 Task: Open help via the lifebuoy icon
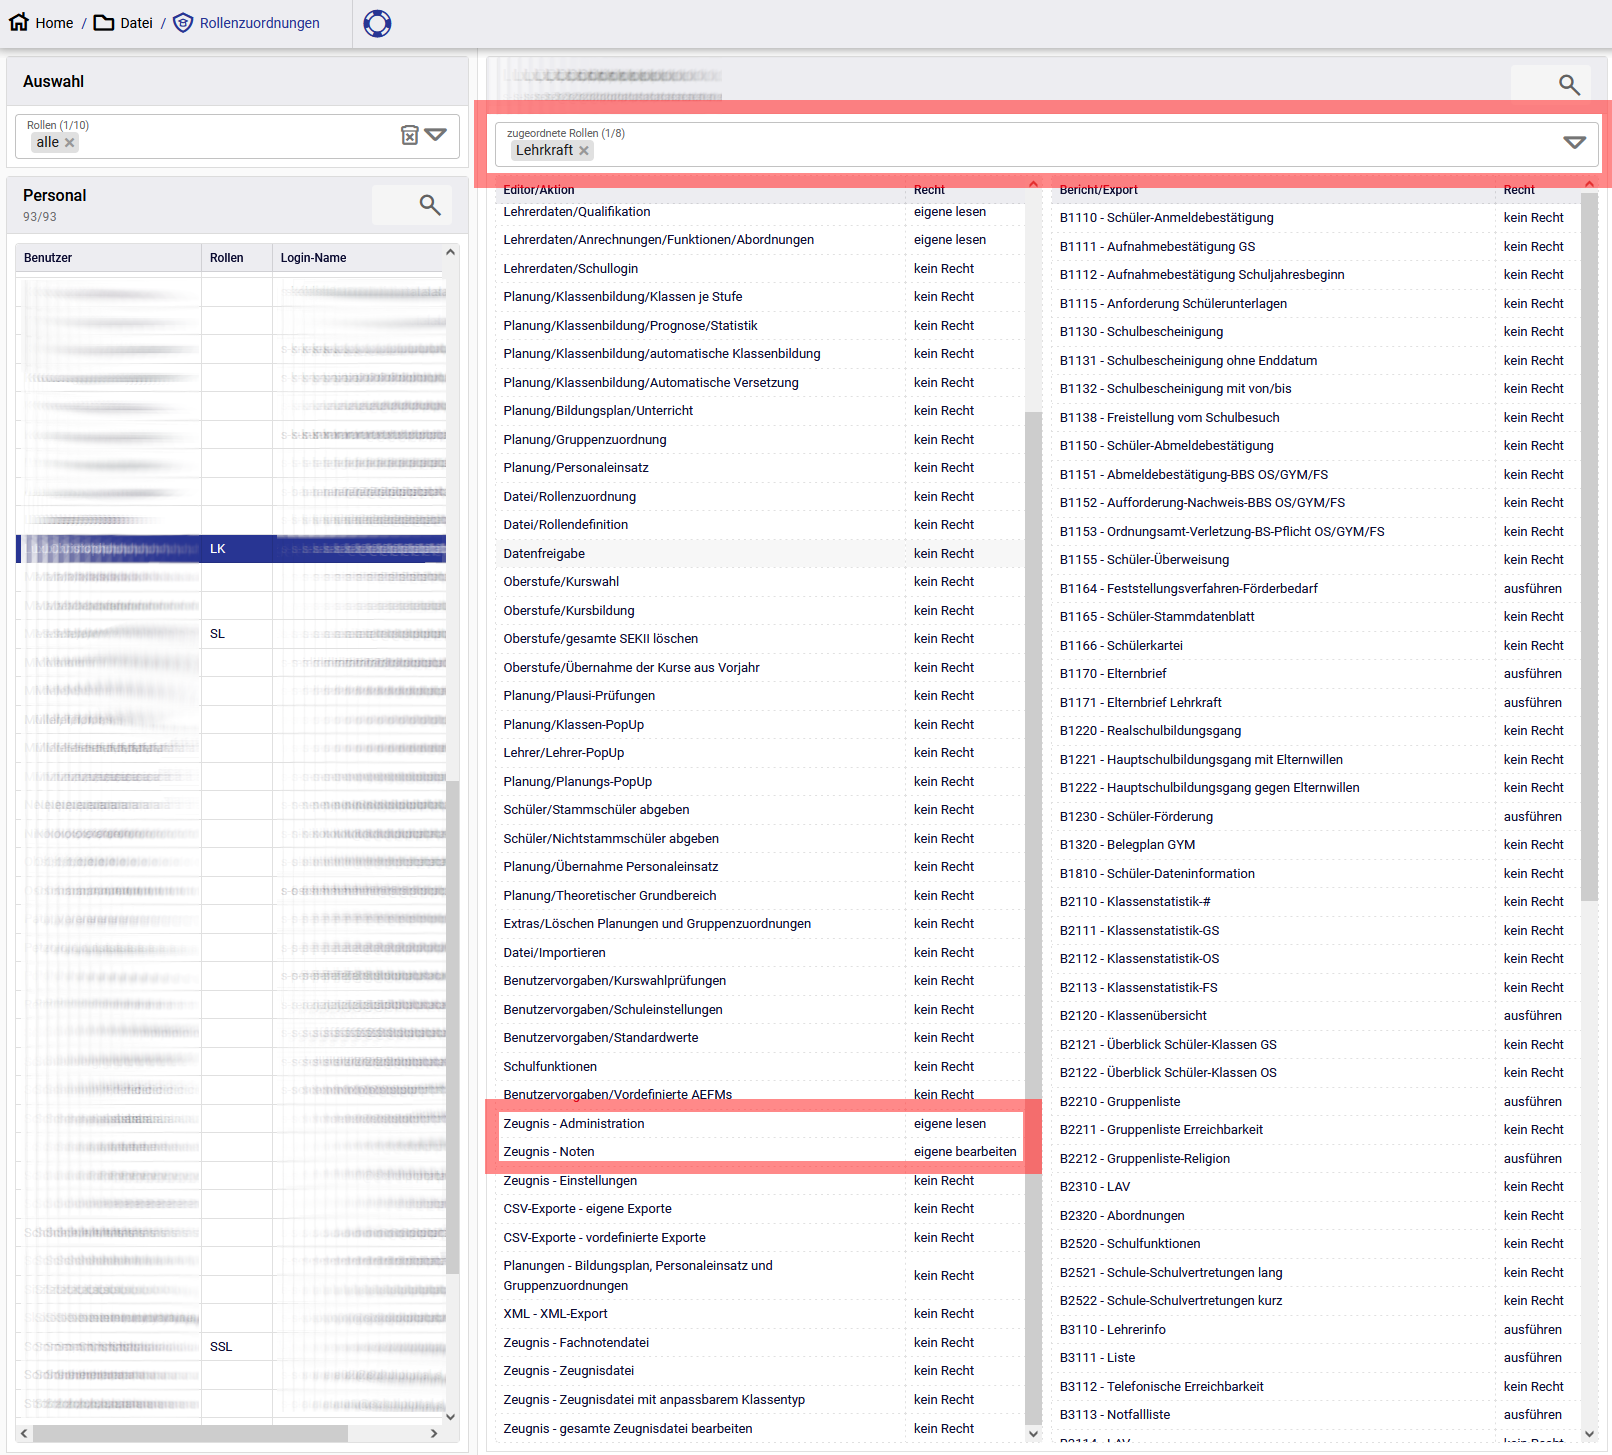click(377, 23)
